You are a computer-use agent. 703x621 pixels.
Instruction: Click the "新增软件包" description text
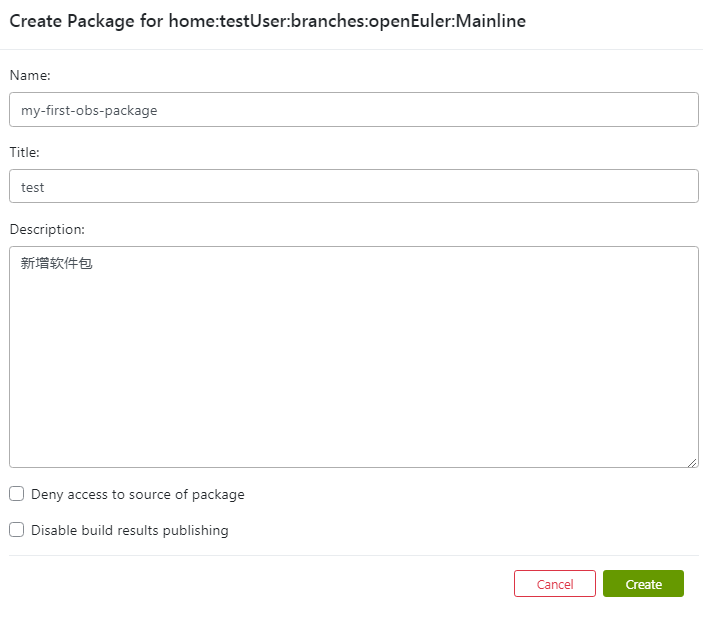[56, 264]
